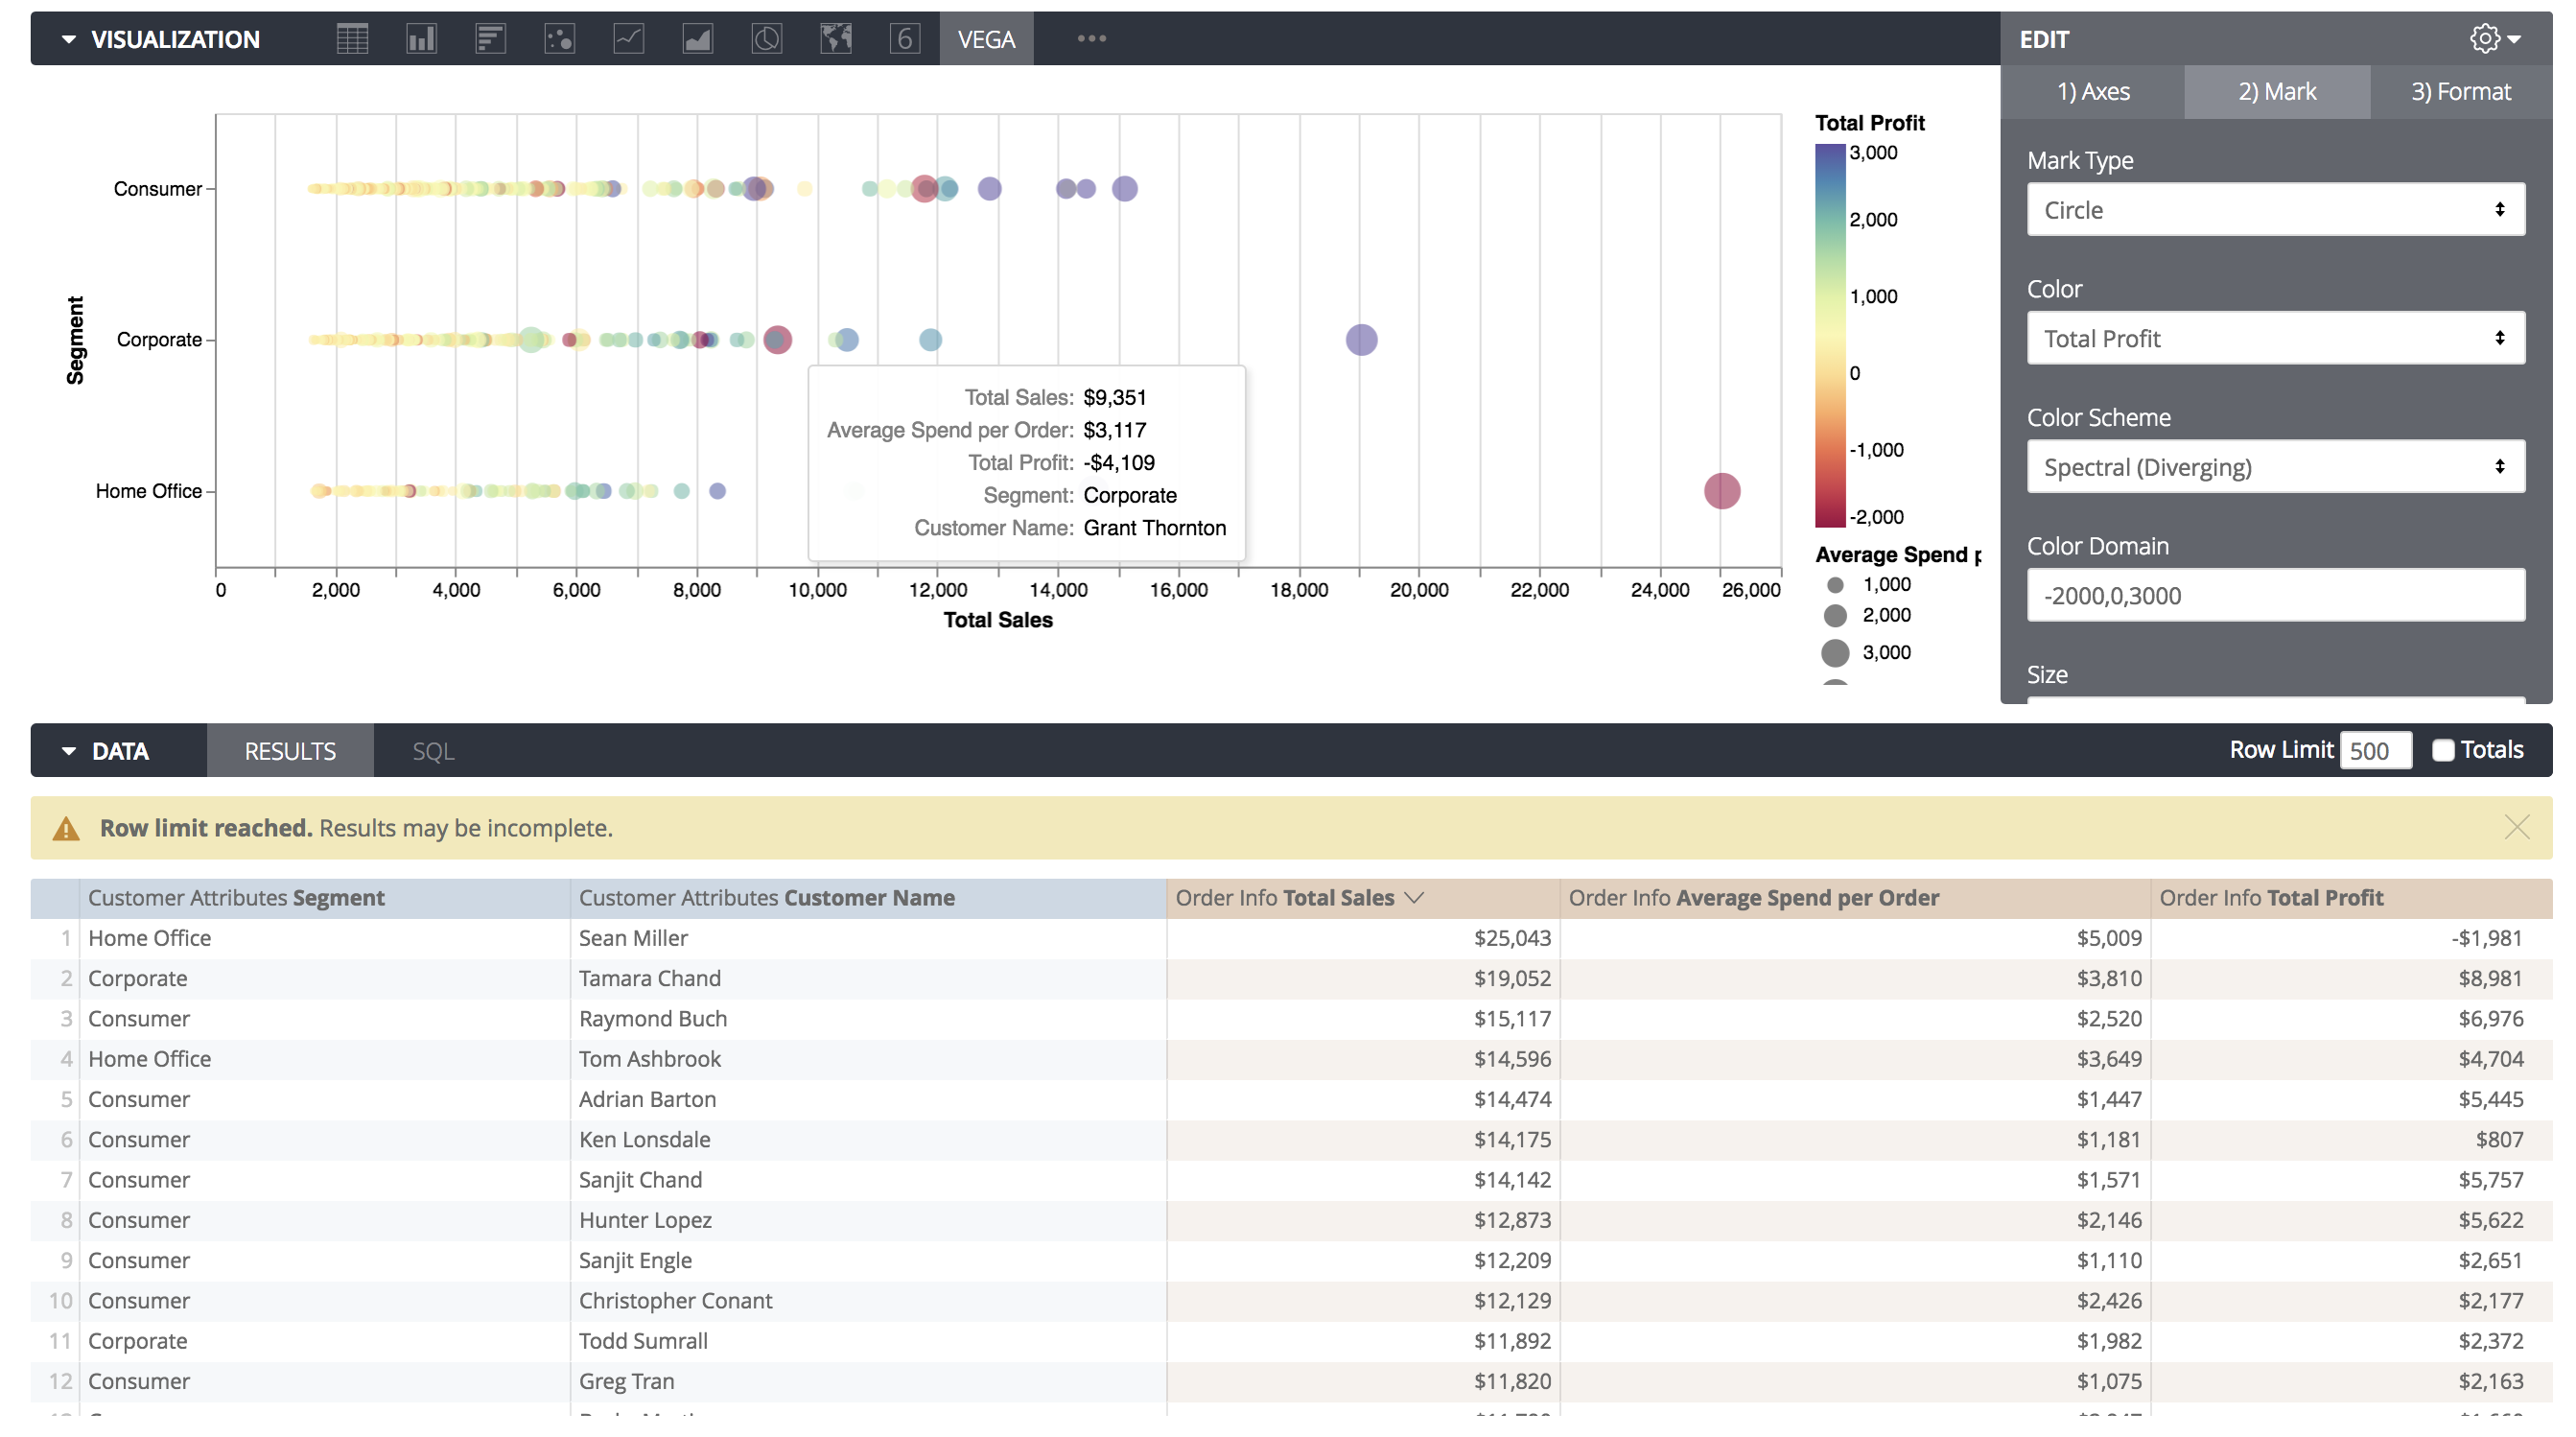Collapse the Data section
Viewport: 2576px width, 1437px height.
coord(68,751)
